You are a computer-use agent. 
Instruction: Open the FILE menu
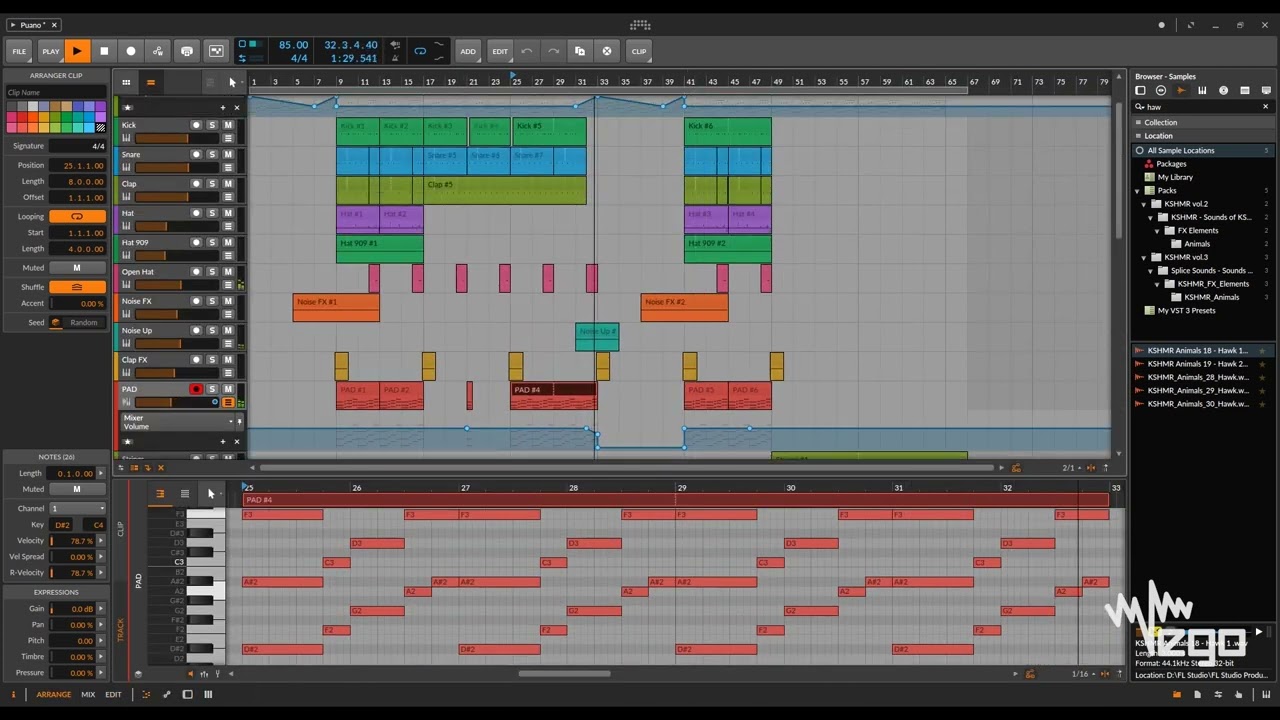19,51
